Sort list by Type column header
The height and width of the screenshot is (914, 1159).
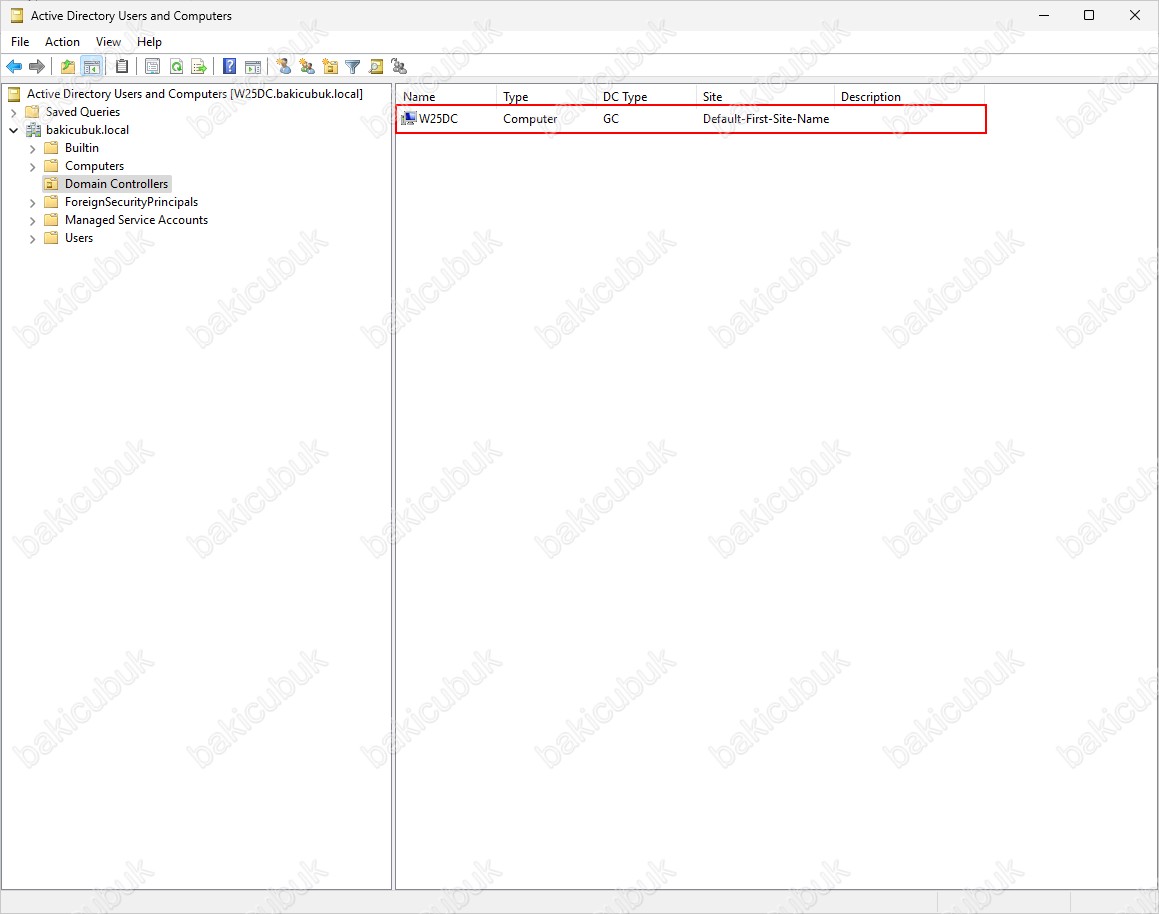[546, 97]
